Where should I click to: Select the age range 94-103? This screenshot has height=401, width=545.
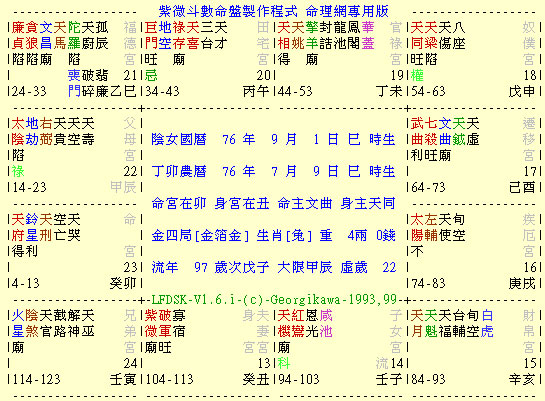(x=299, y=379)
